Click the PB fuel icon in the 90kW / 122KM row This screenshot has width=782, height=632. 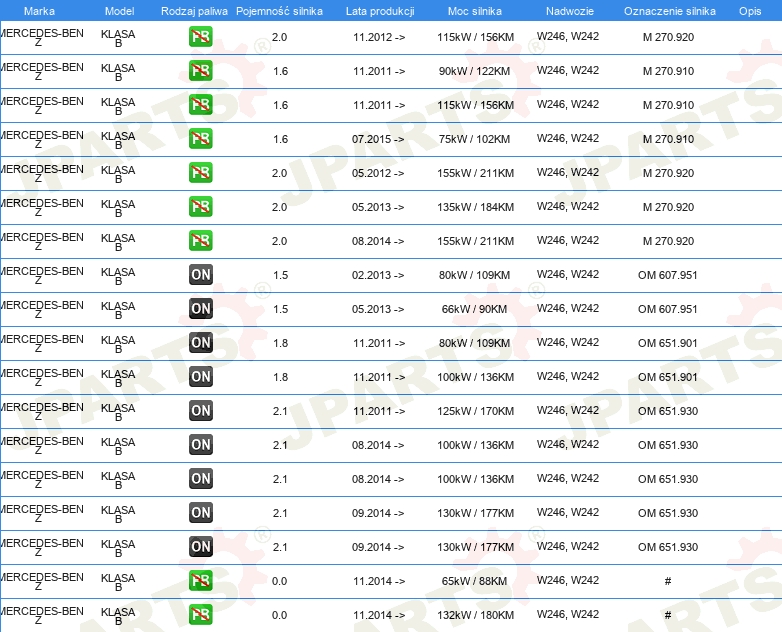(x=201, y=71)
